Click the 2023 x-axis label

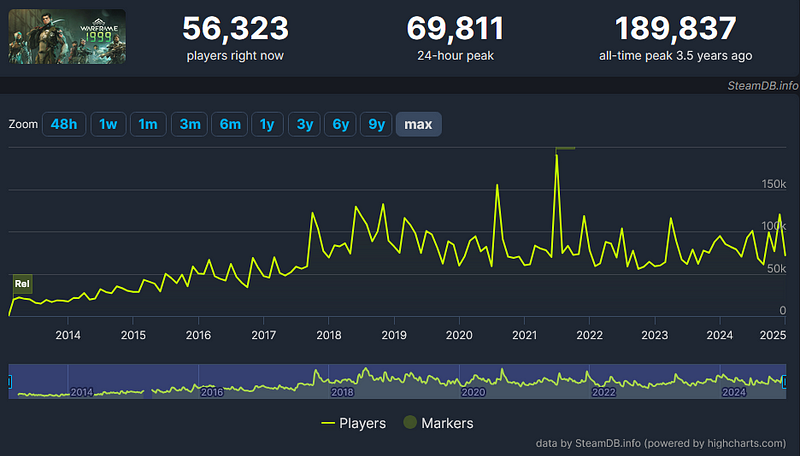[655, 335]
